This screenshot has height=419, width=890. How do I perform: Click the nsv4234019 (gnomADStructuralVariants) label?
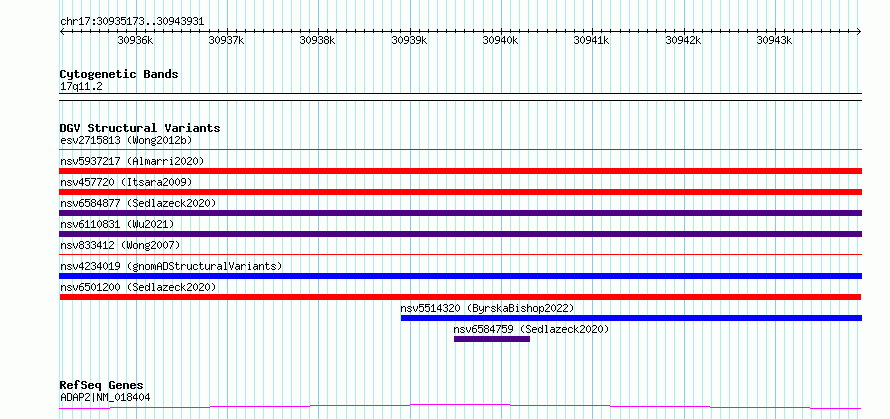(x=171, y=266)
